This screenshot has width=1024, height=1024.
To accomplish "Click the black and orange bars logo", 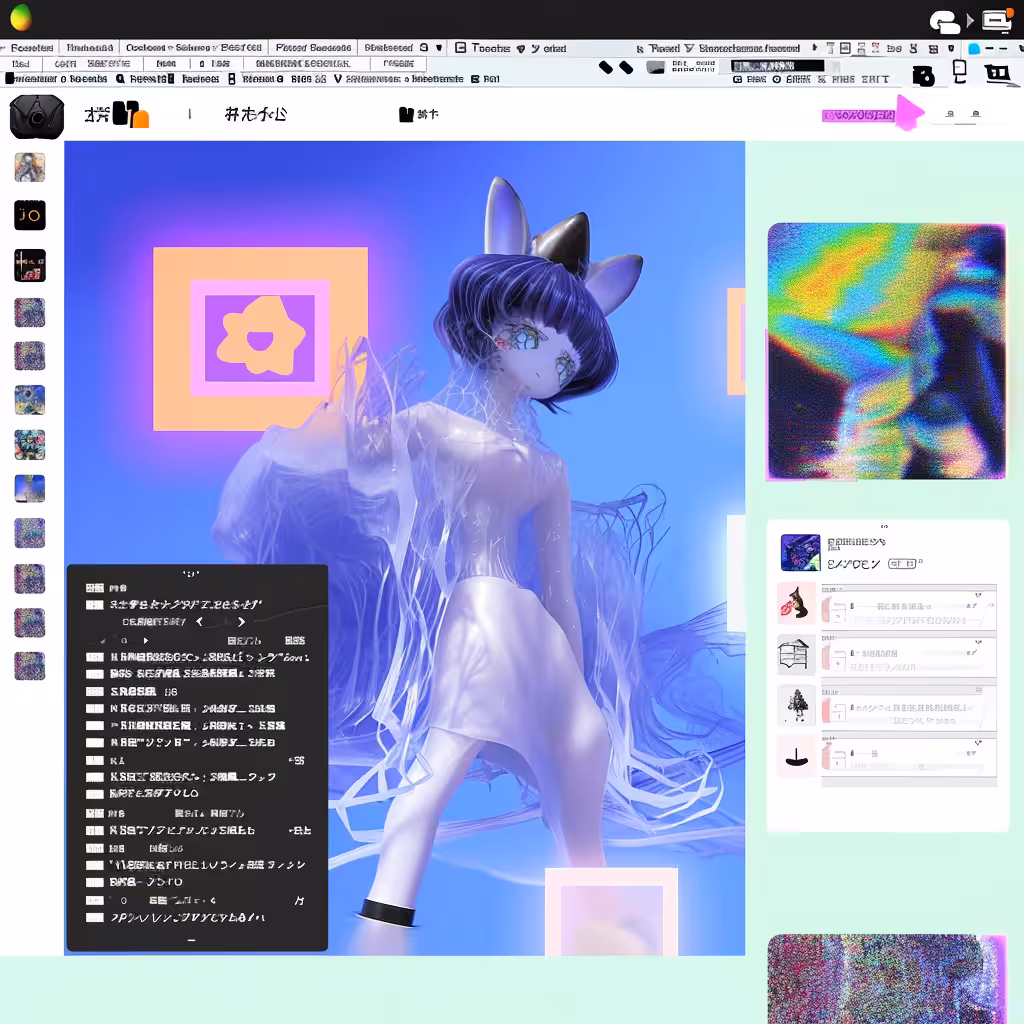I will pos(131,114).
